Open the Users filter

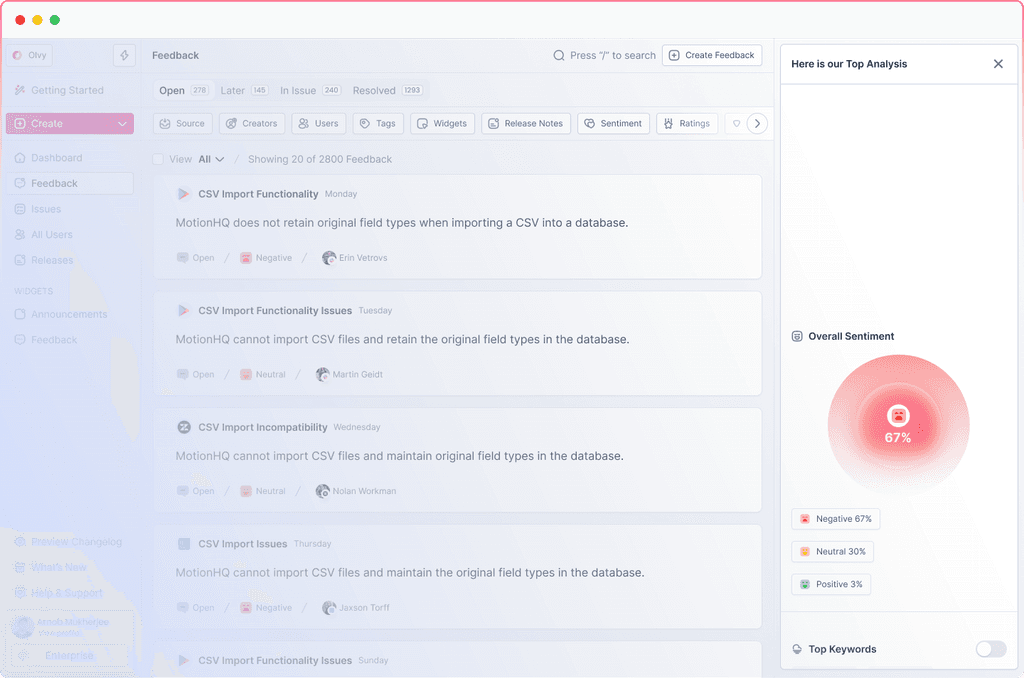click(x=319, y=123)
